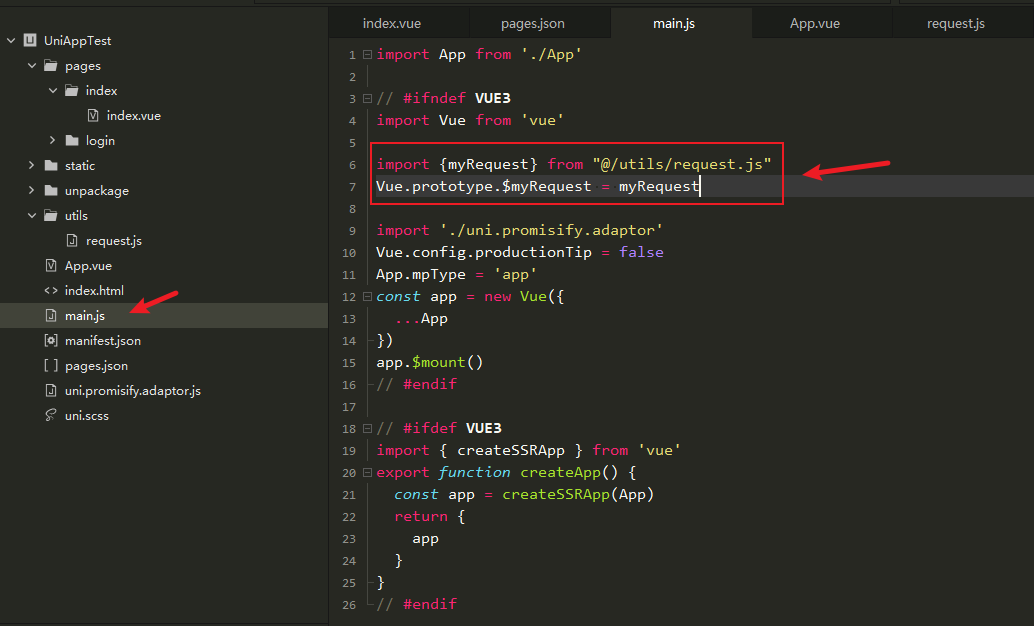Image resolution: width=1034 pixels, height=626 pixels.
Task: Collapse the index folder chevron
Action: 53,90
